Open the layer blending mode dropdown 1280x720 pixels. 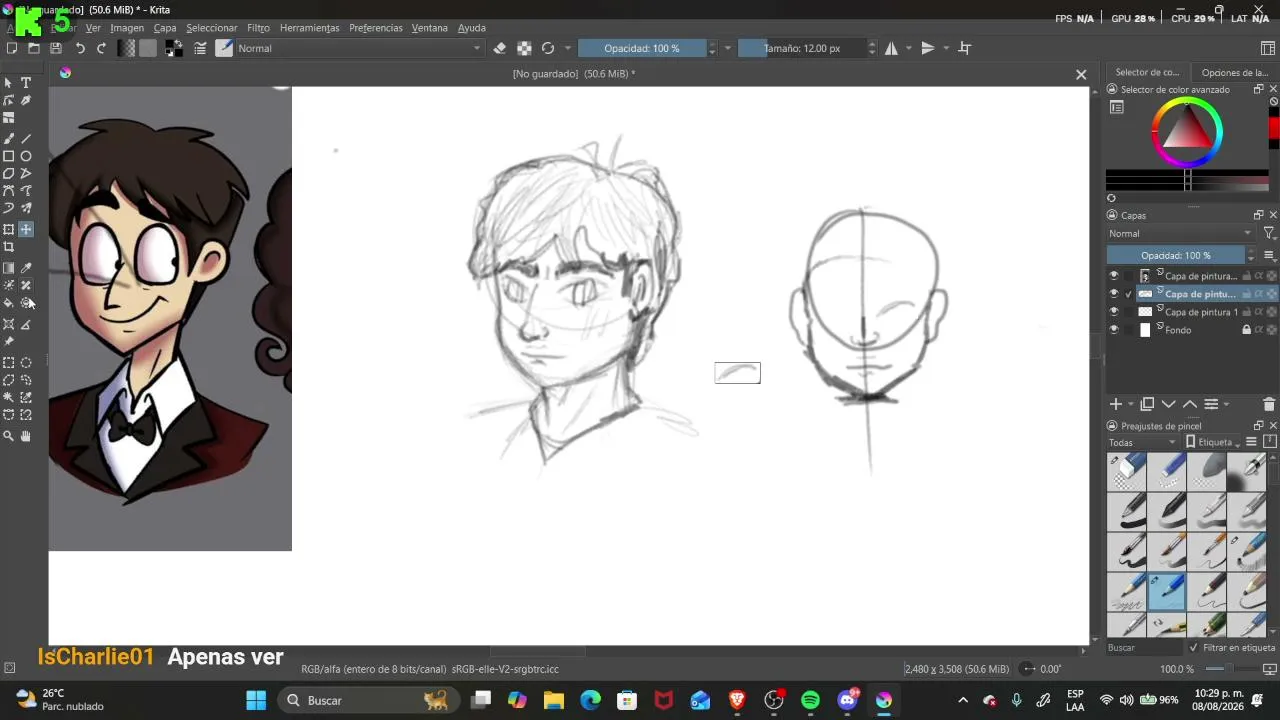pos(1180,234)
